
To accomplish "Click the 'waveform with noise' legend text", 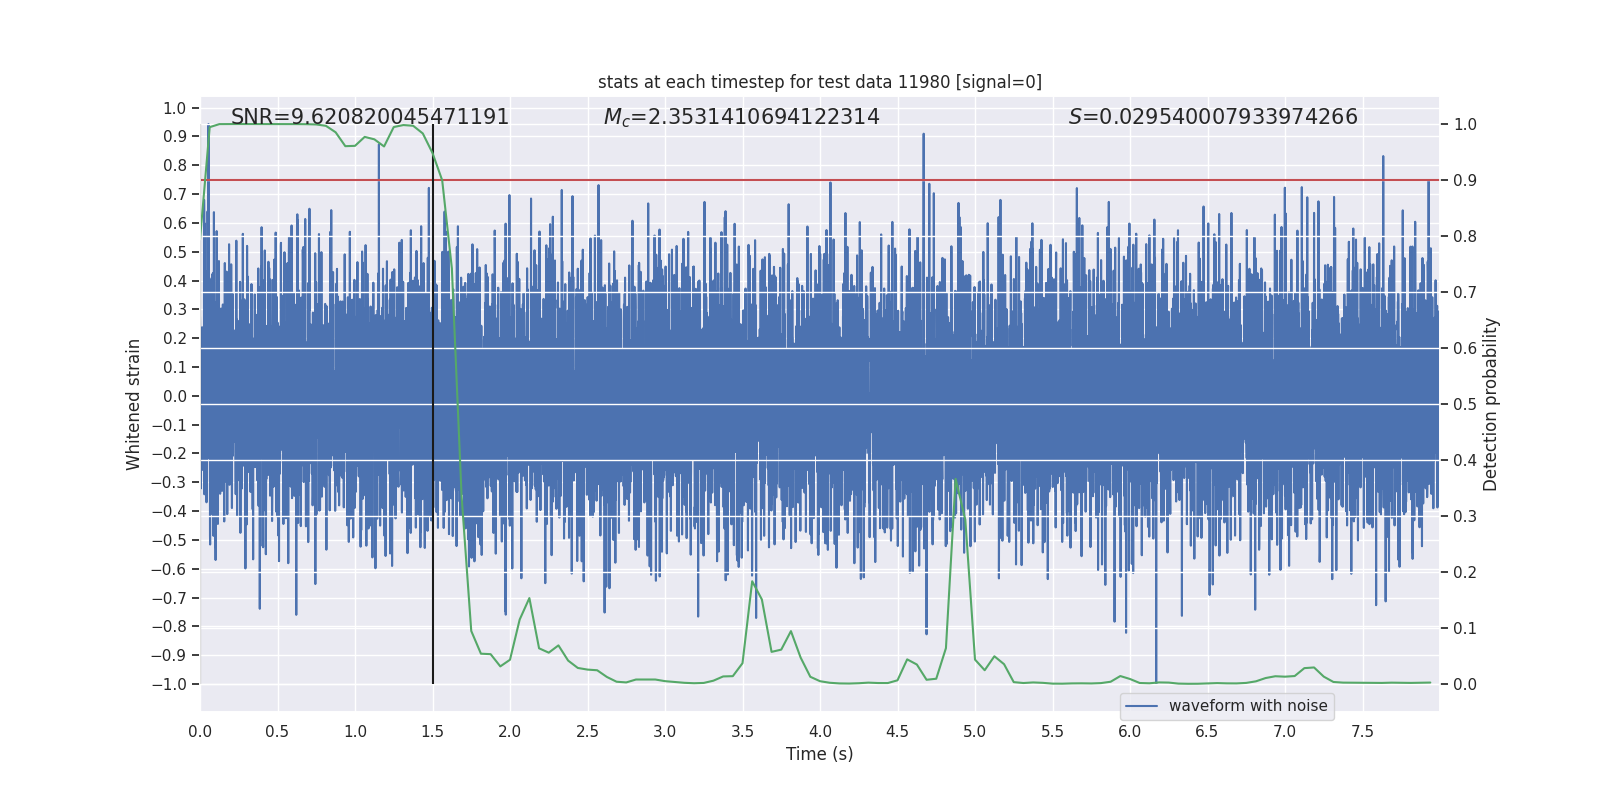I will pos(1248,706).
